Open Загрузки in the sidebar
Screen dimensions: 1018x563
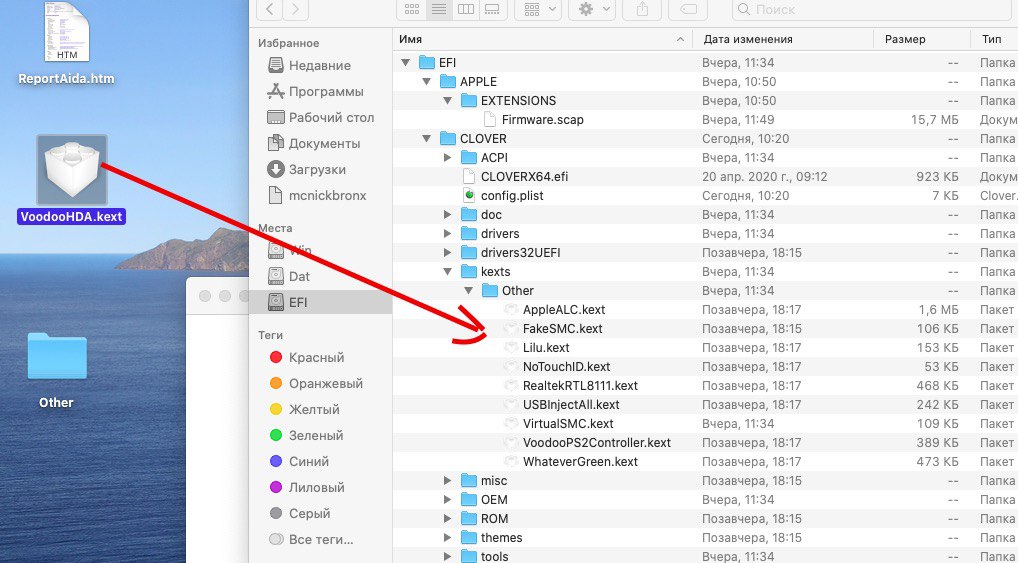point(306,169)
